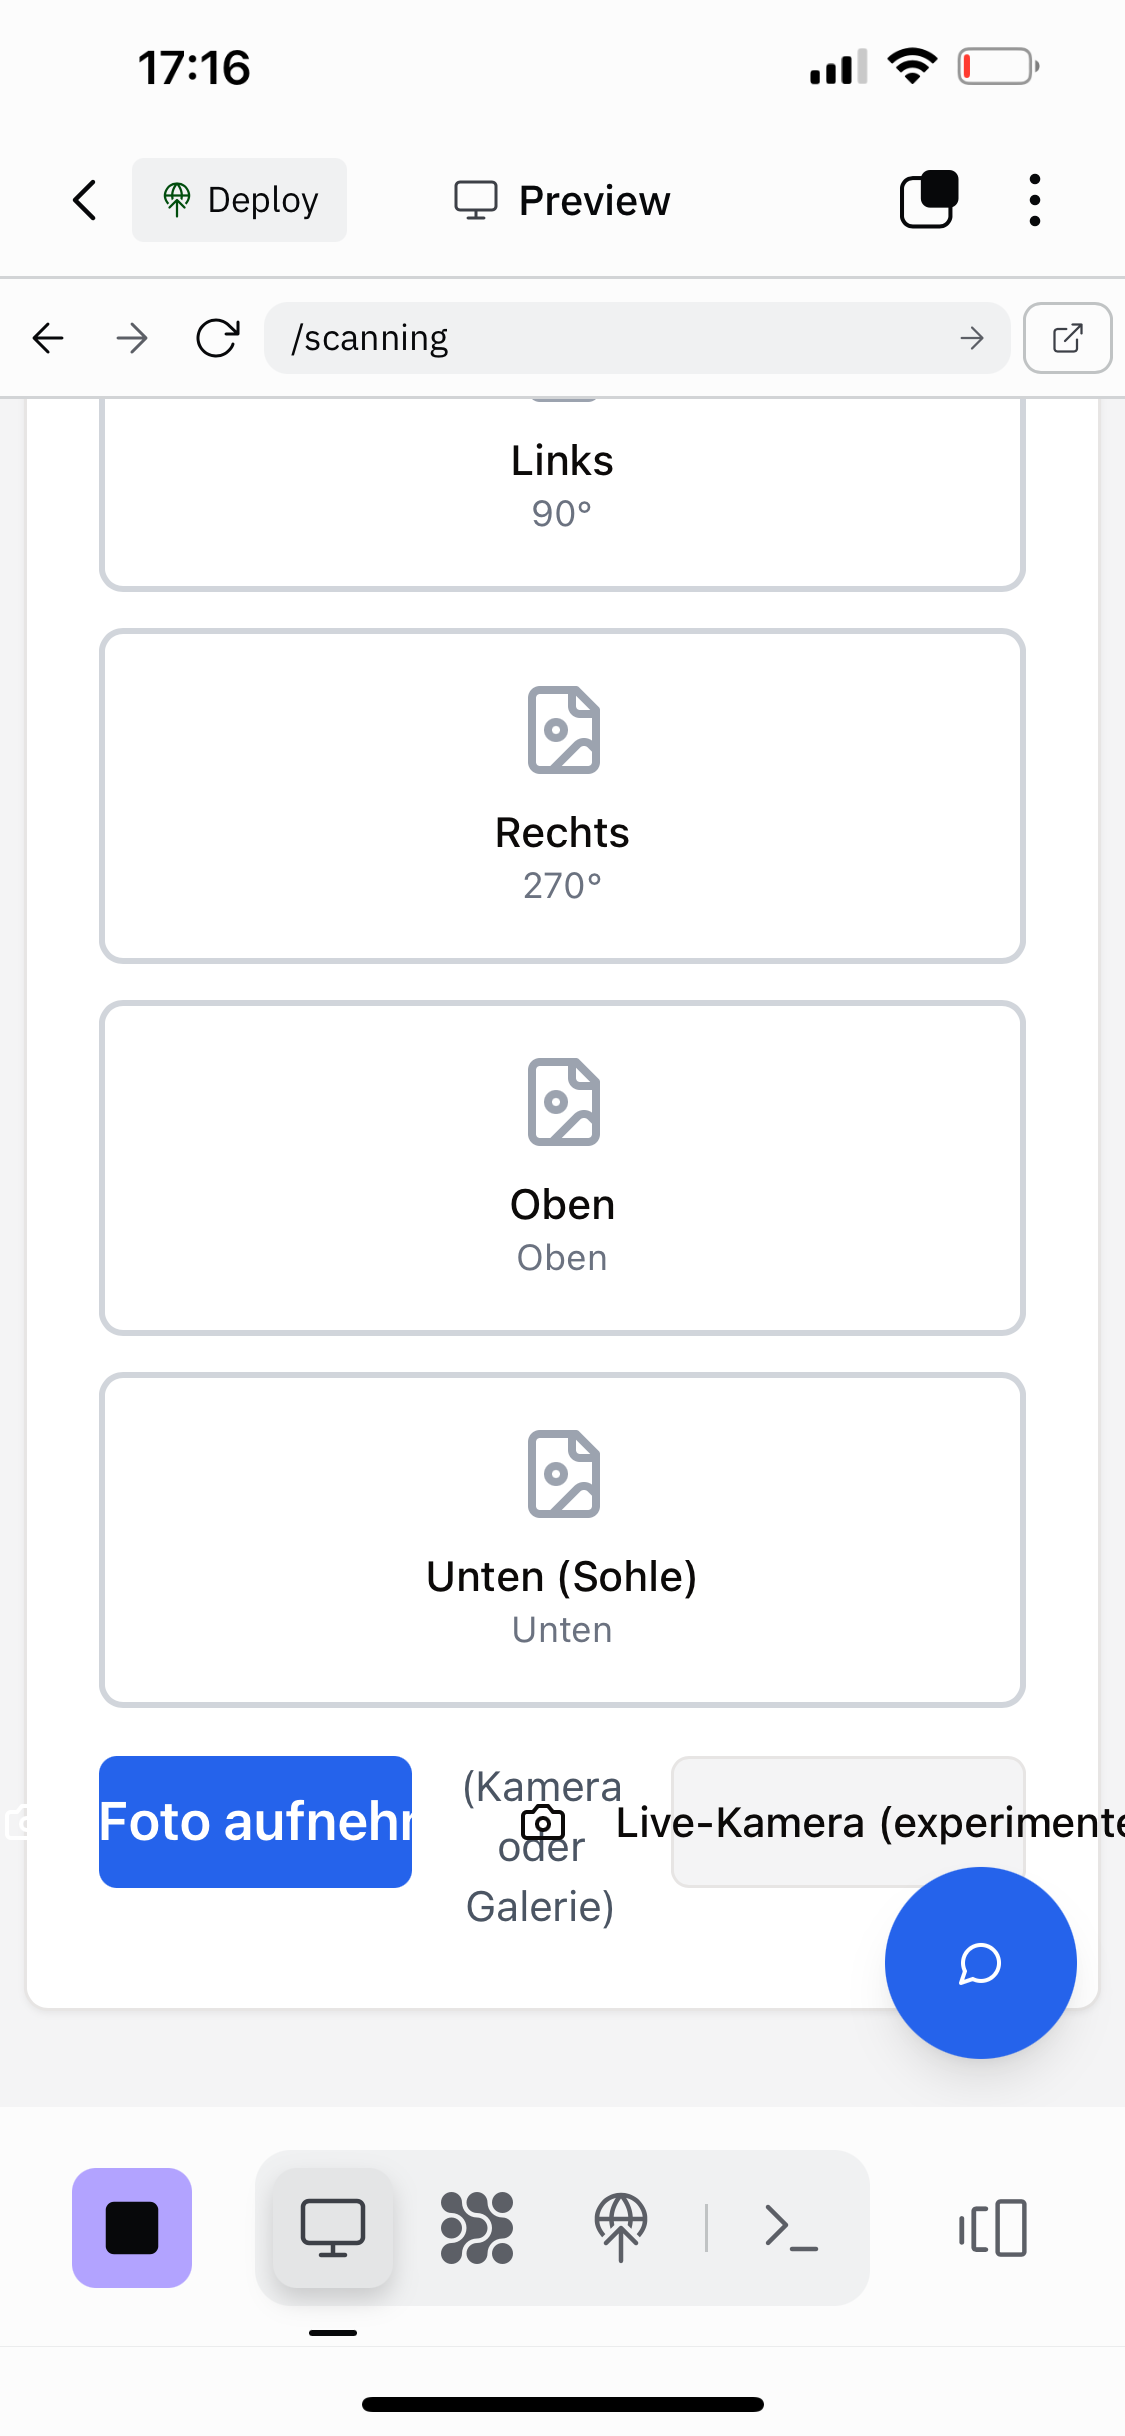Tap the back chevron in the top header

tap(86, 200)
